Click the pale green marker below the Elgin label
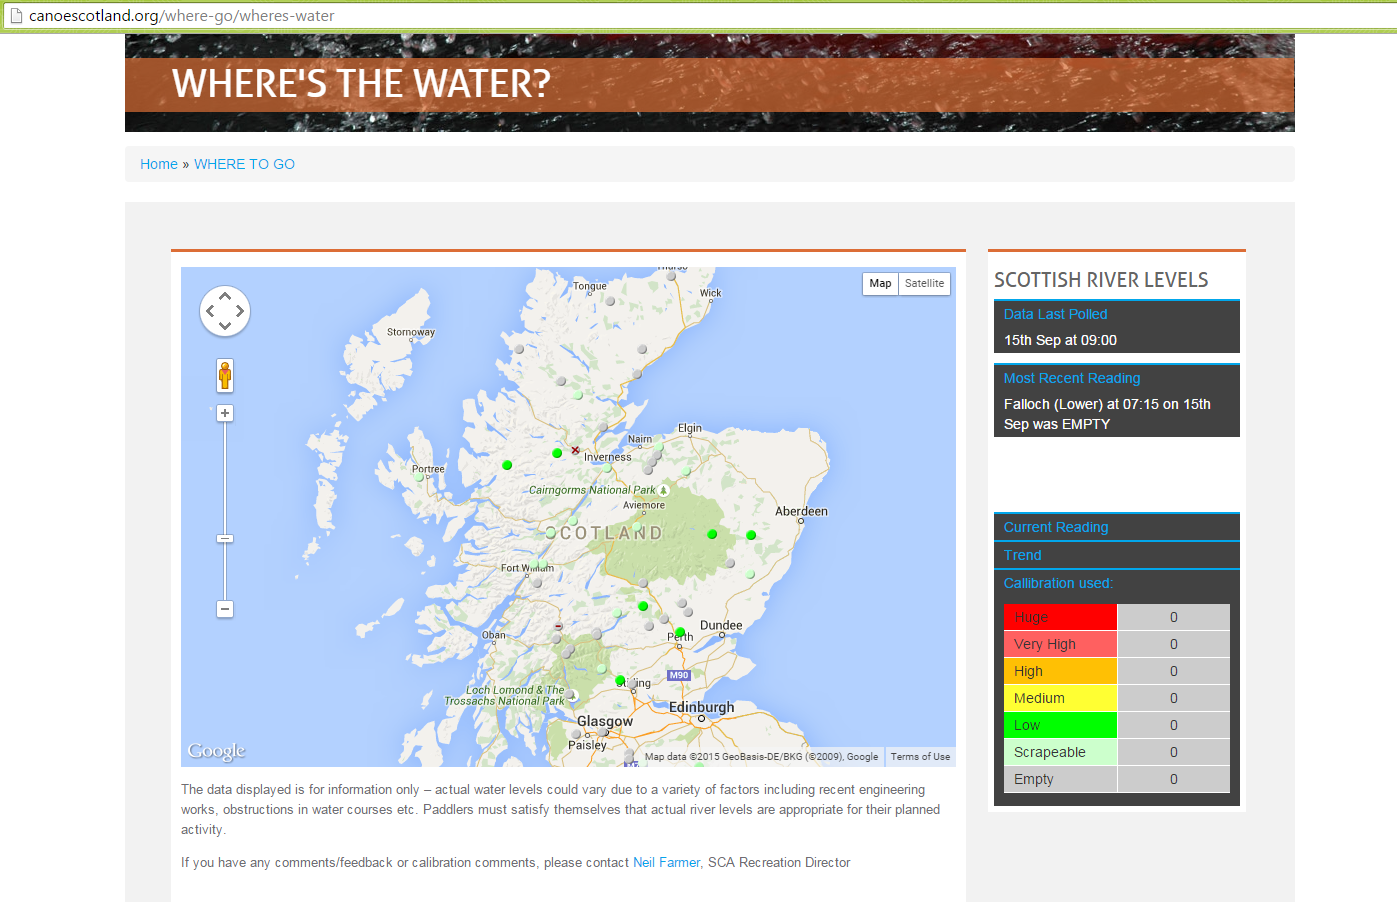1397x902 pixels. (x=686, y=471)
